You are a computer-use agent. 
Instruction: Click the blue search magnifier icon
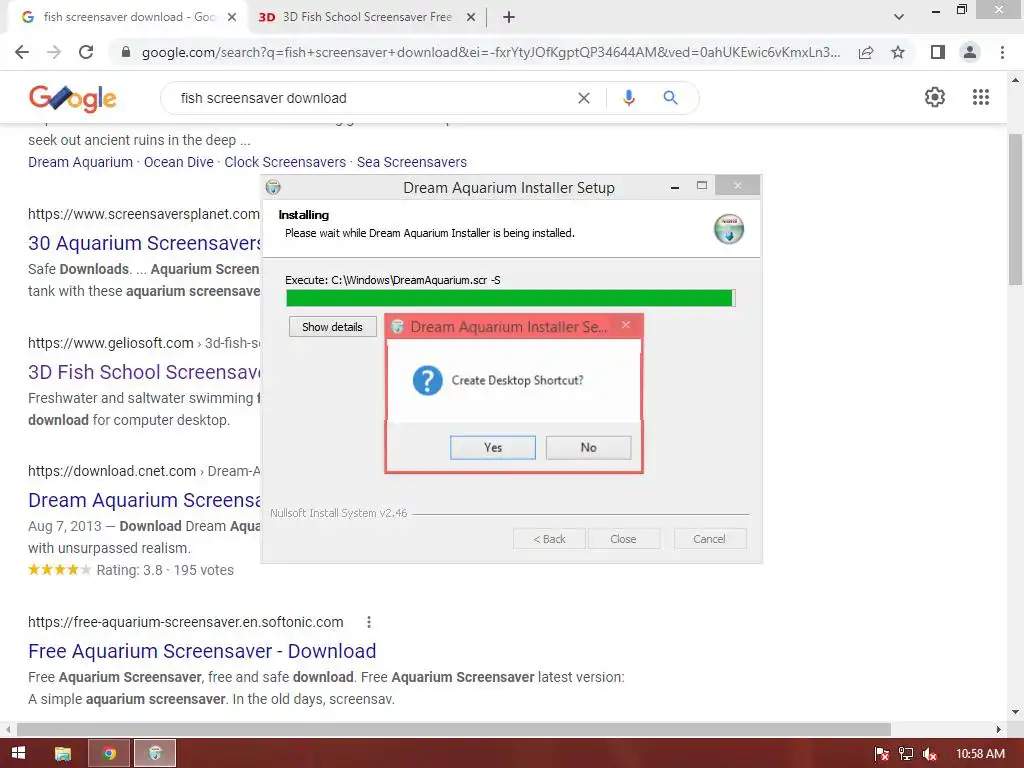(670, 98)
